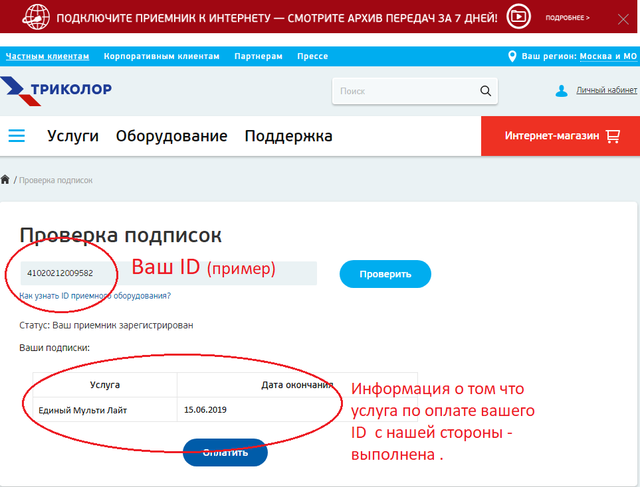Click the user account icon

(561, 91)
